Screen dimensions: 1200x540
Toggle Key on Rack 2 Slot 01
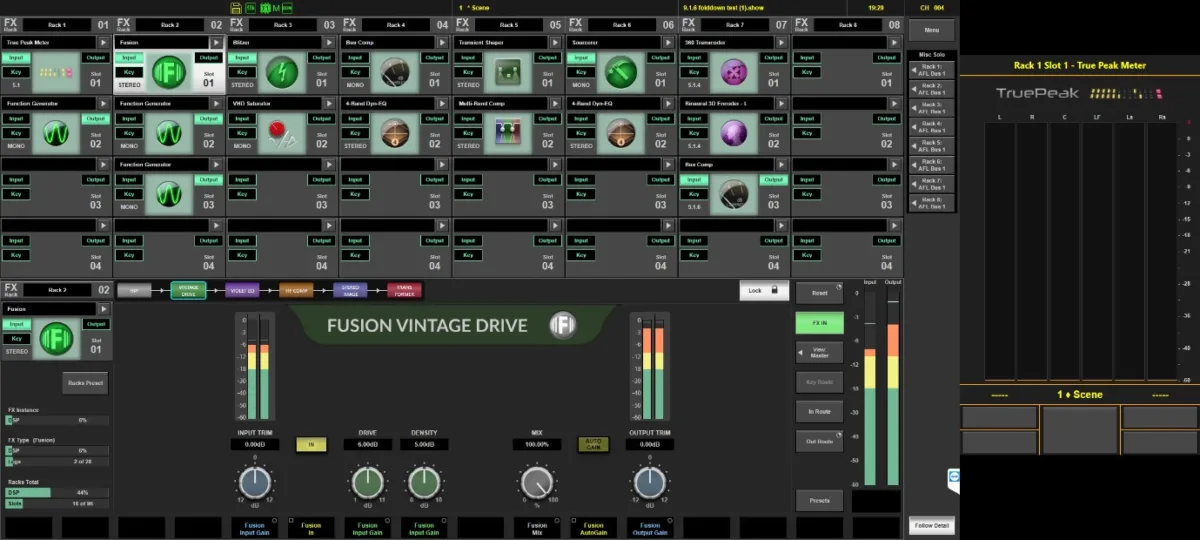(130, 73)
